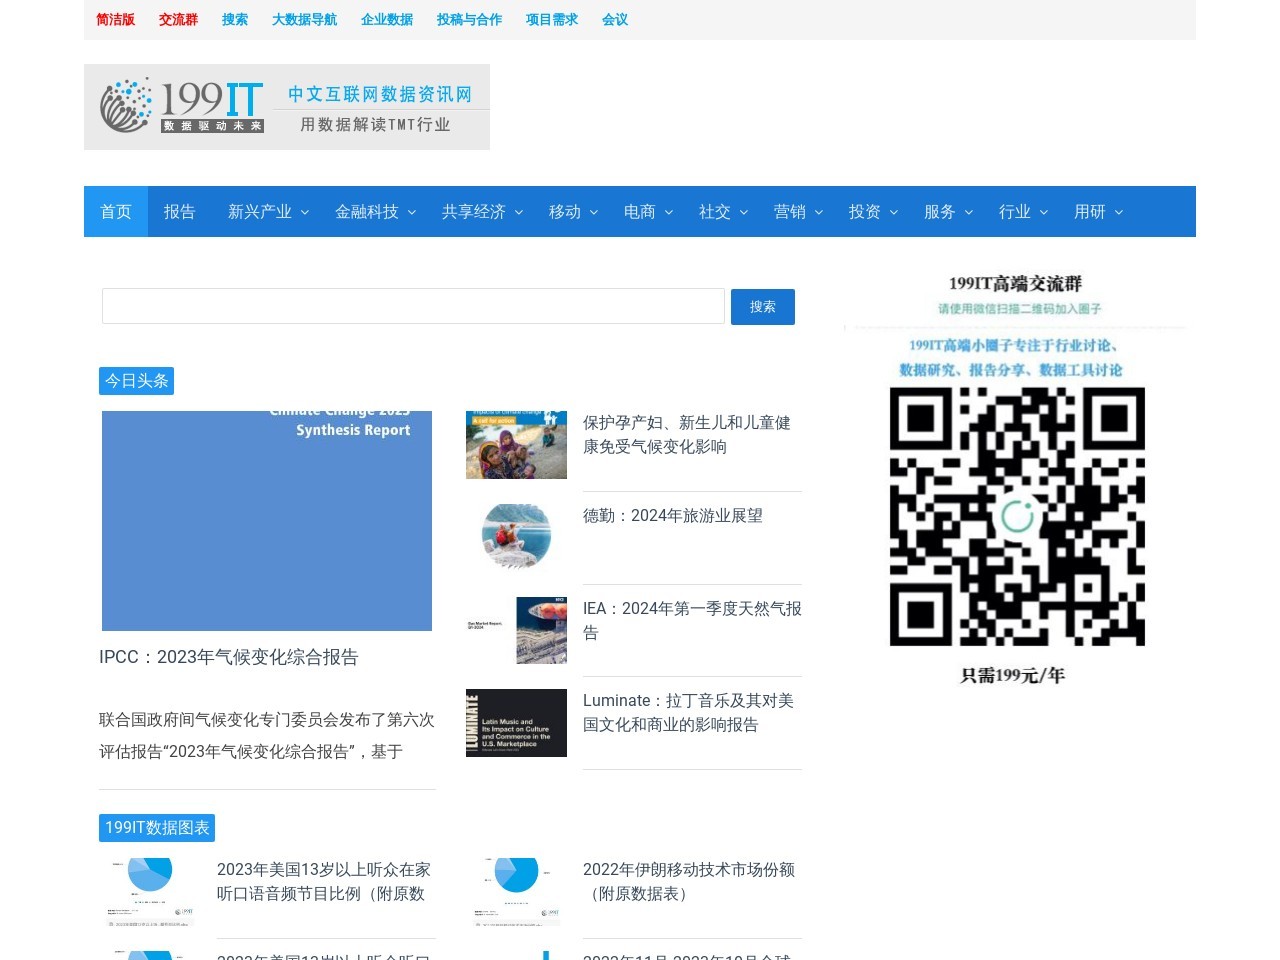
Task: Click the 投稿与合作 top link
Action: tap(469, 20)
